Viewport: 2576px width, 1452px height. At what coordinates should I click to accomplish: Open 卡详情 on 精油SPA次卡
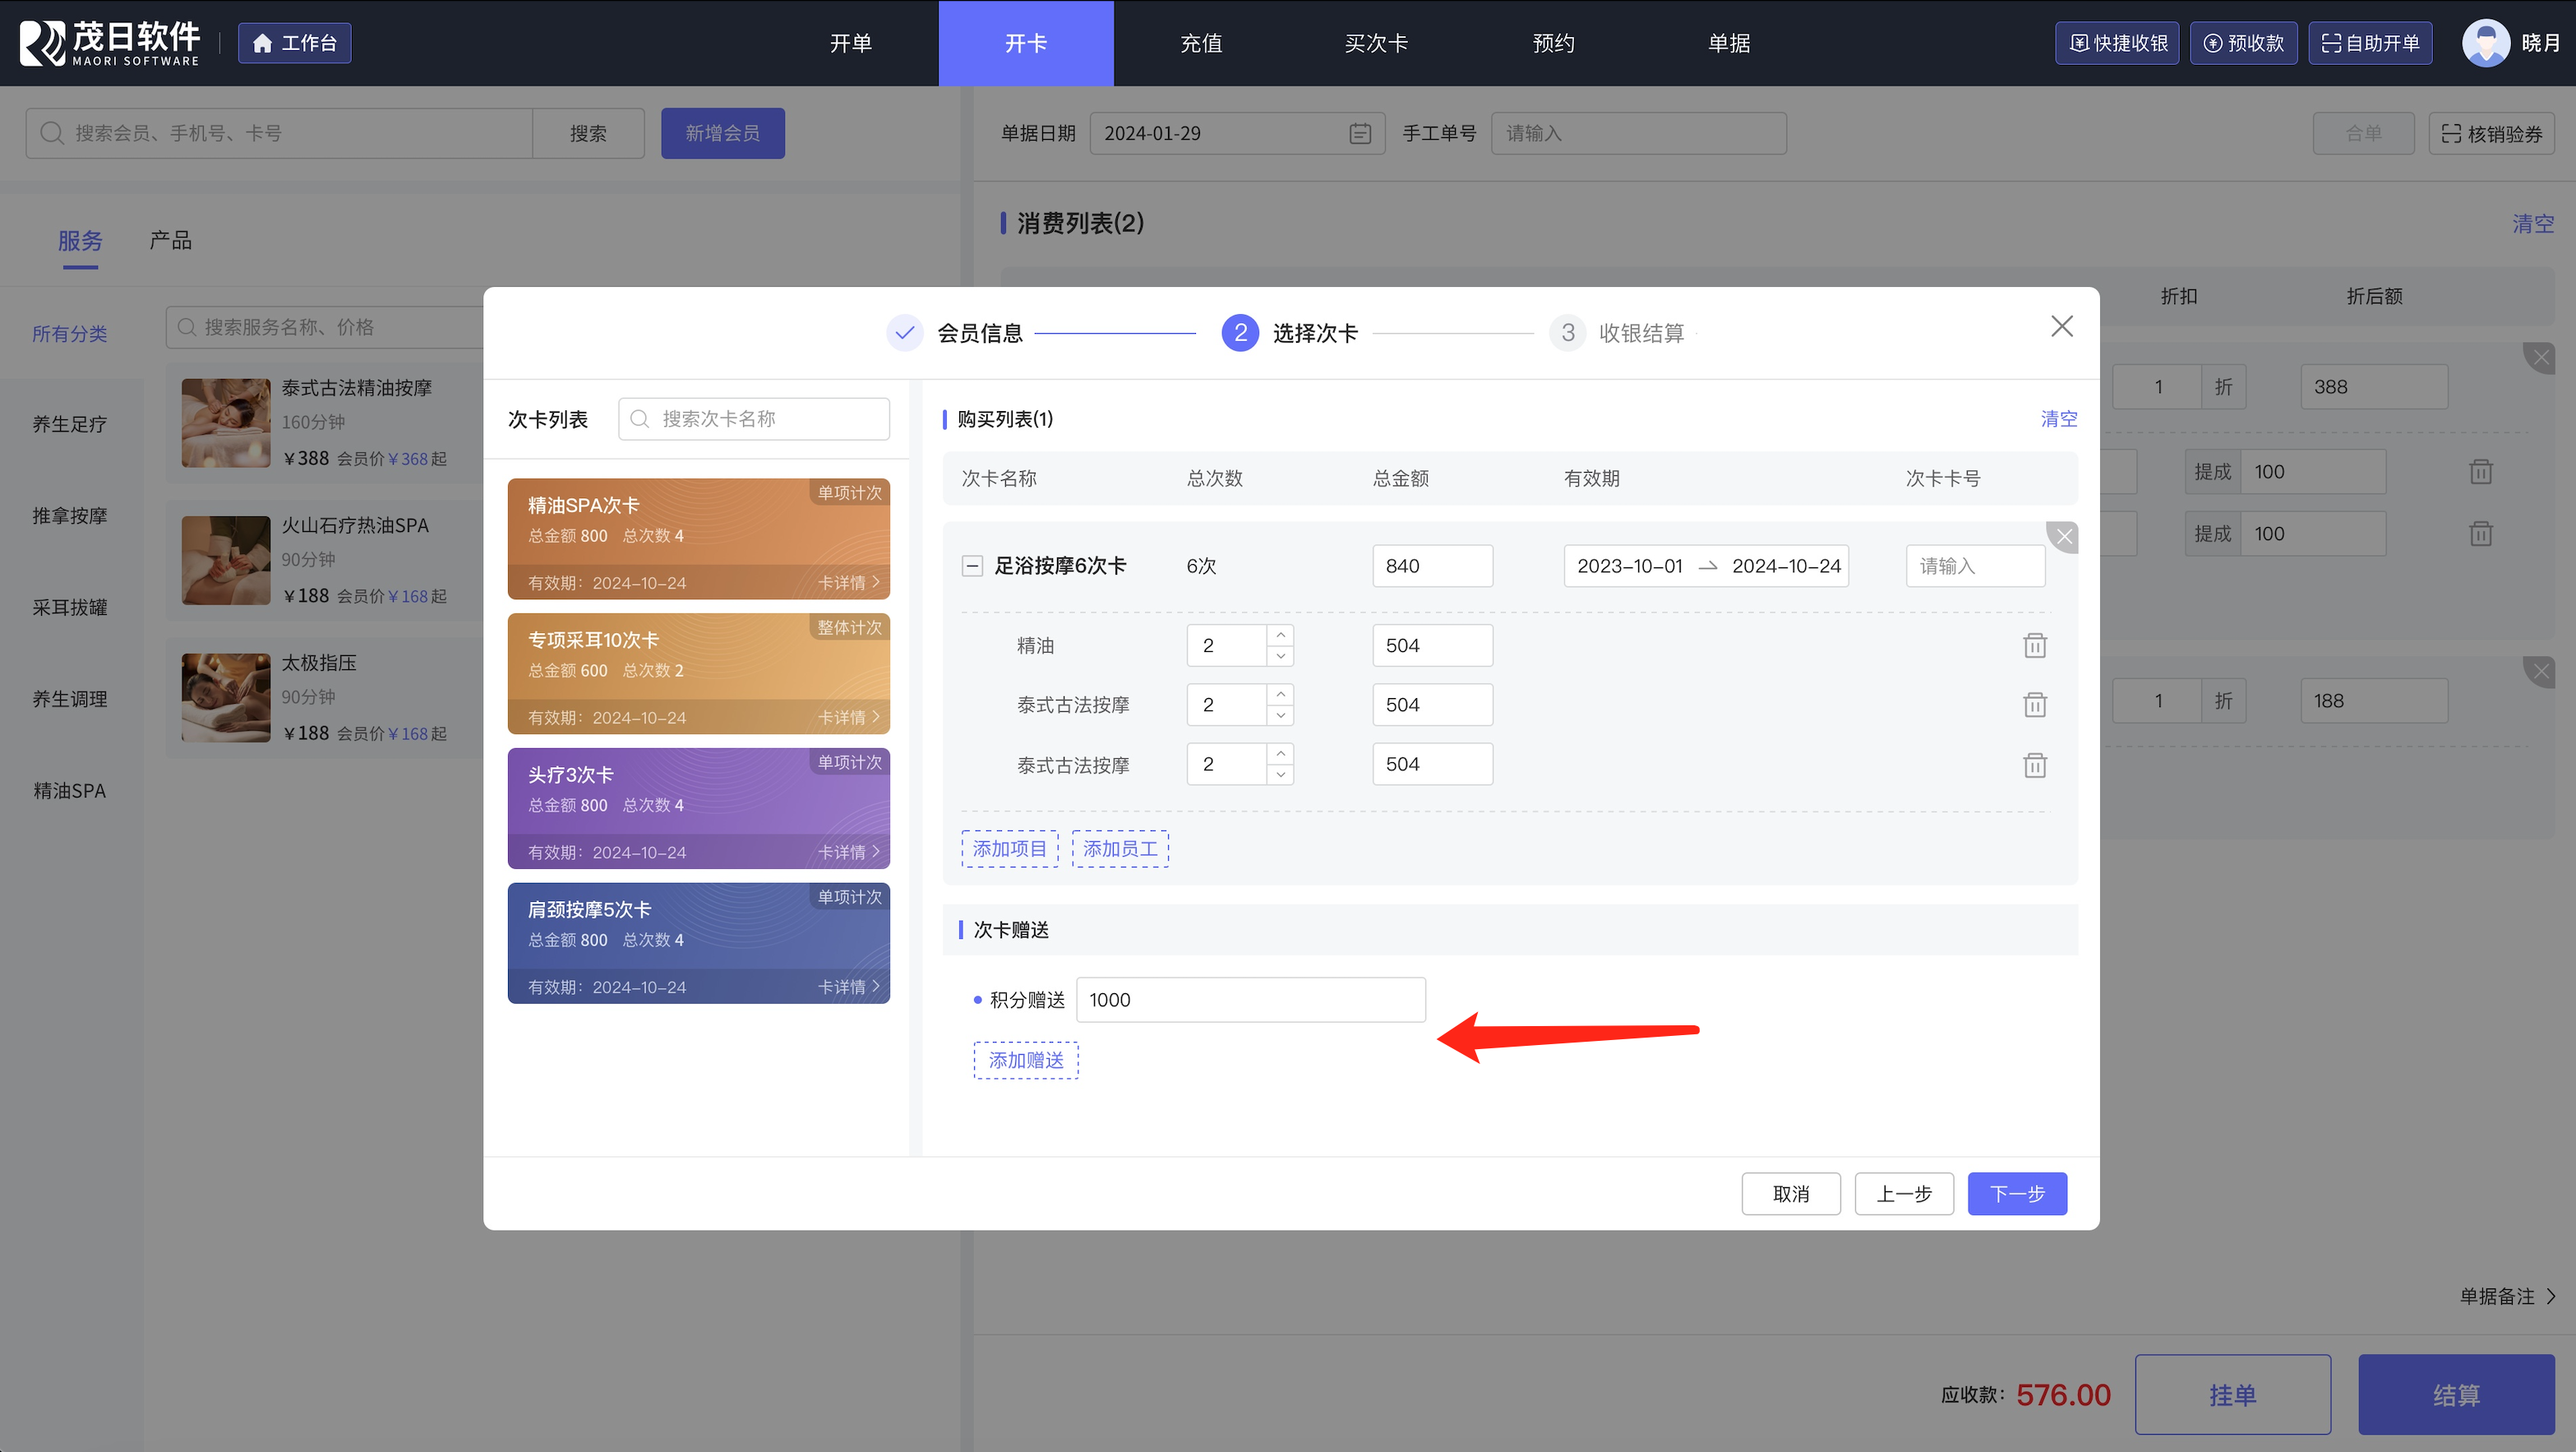click(849, 583)
